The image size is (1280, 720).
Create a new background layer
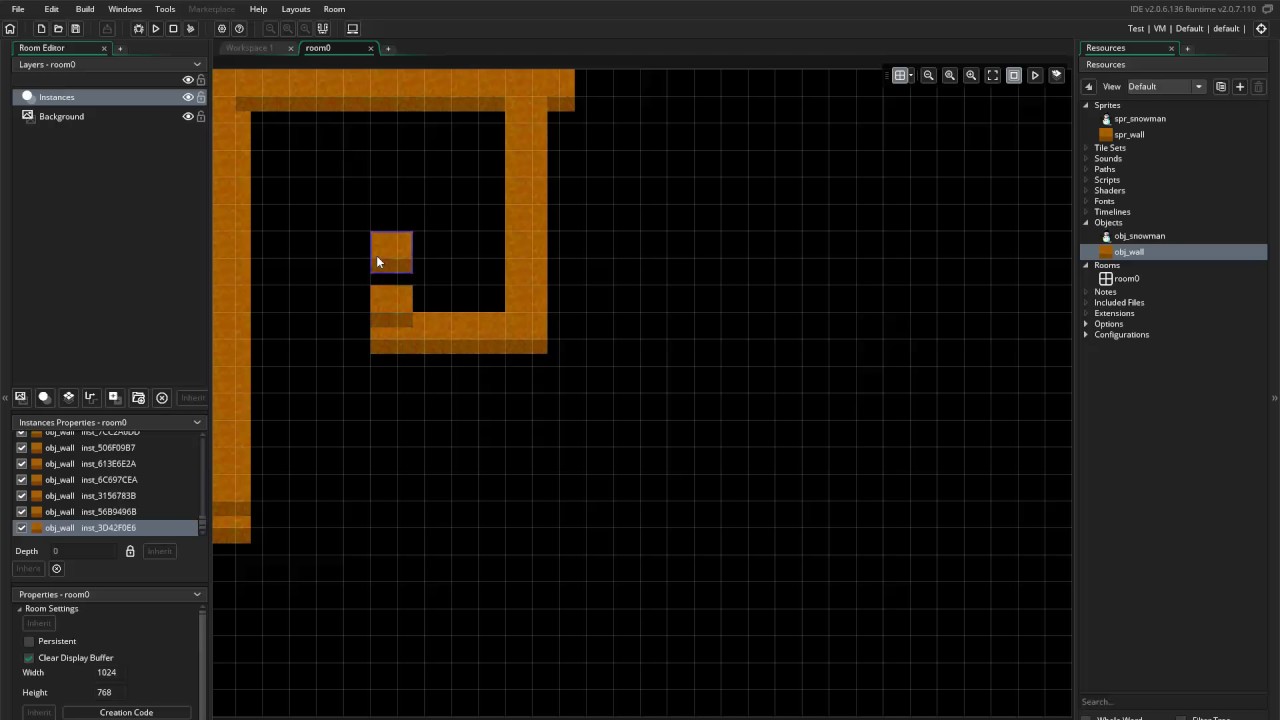tap(20, 397)
